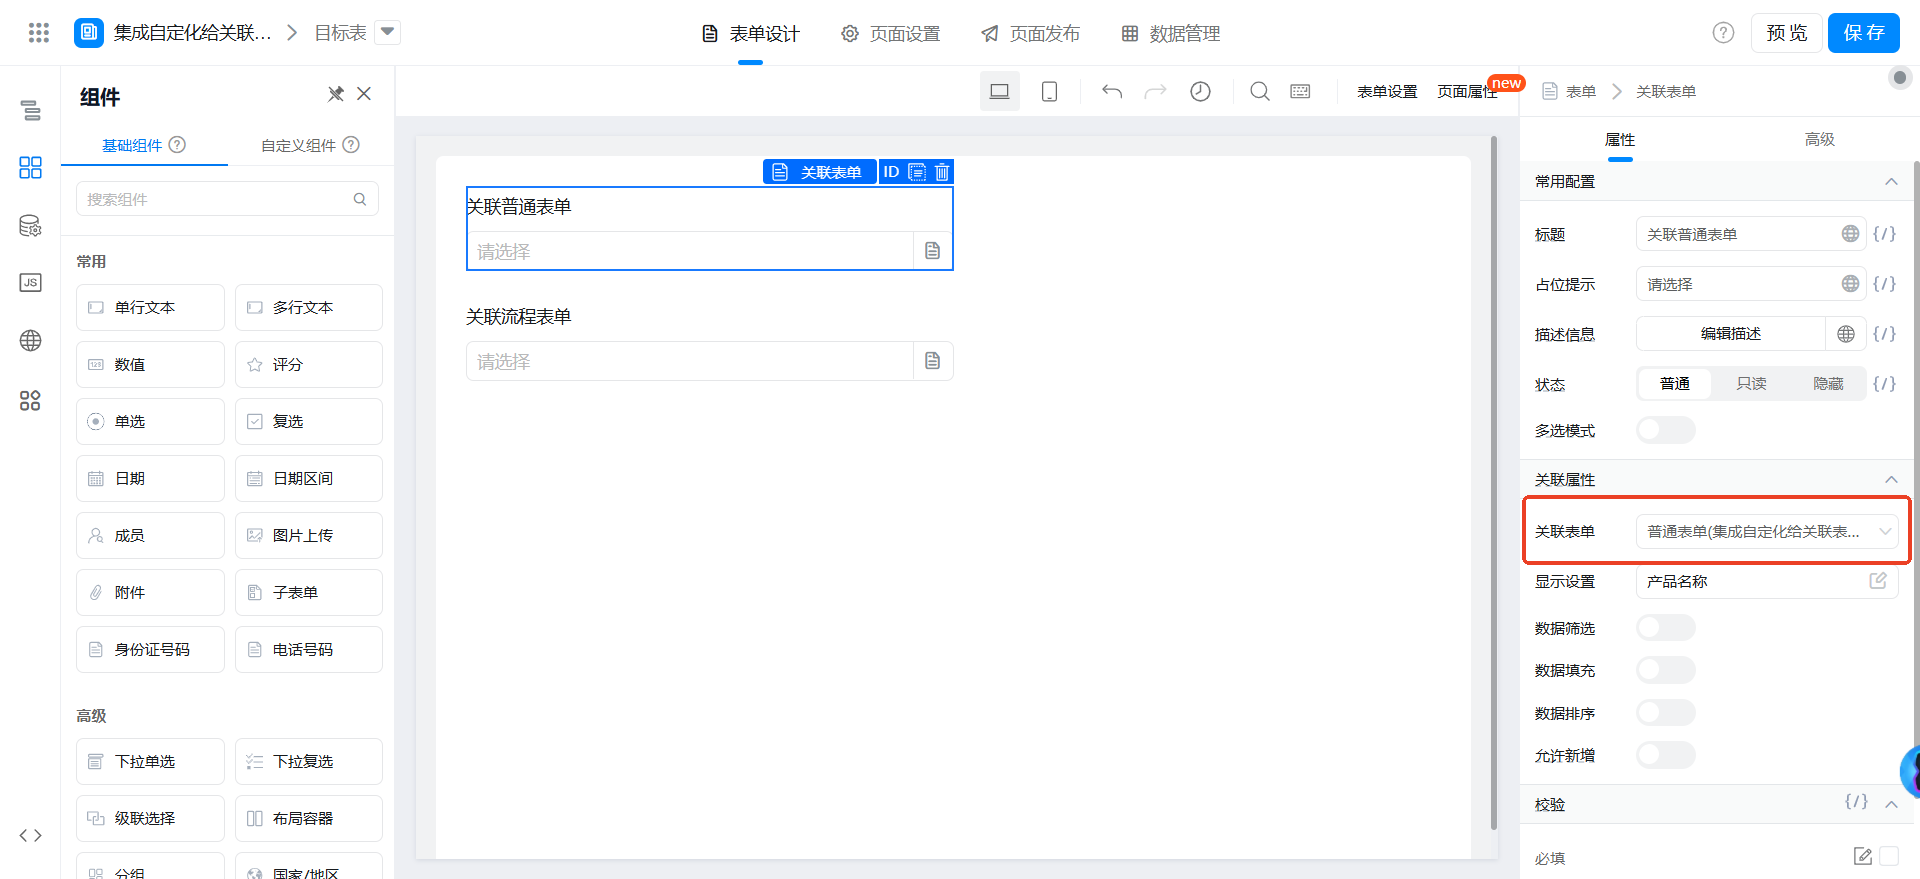
Task: Select the 子表单 component
Action: [x=309, y=592]
